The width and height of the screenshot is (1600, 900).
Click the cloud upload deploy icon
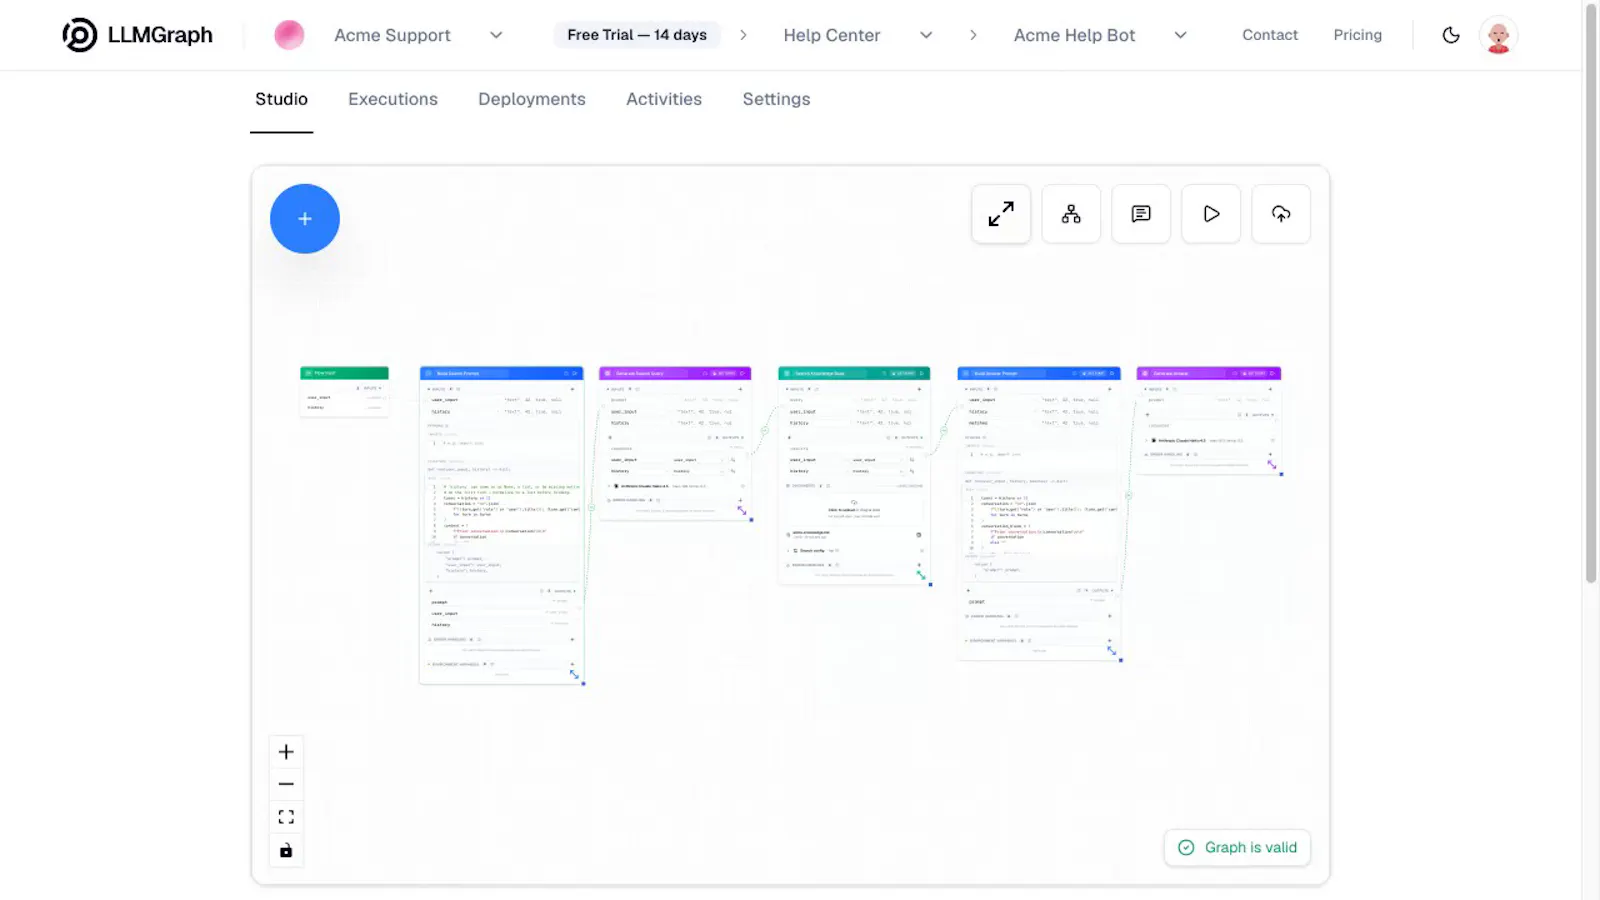pos(1281,214)
